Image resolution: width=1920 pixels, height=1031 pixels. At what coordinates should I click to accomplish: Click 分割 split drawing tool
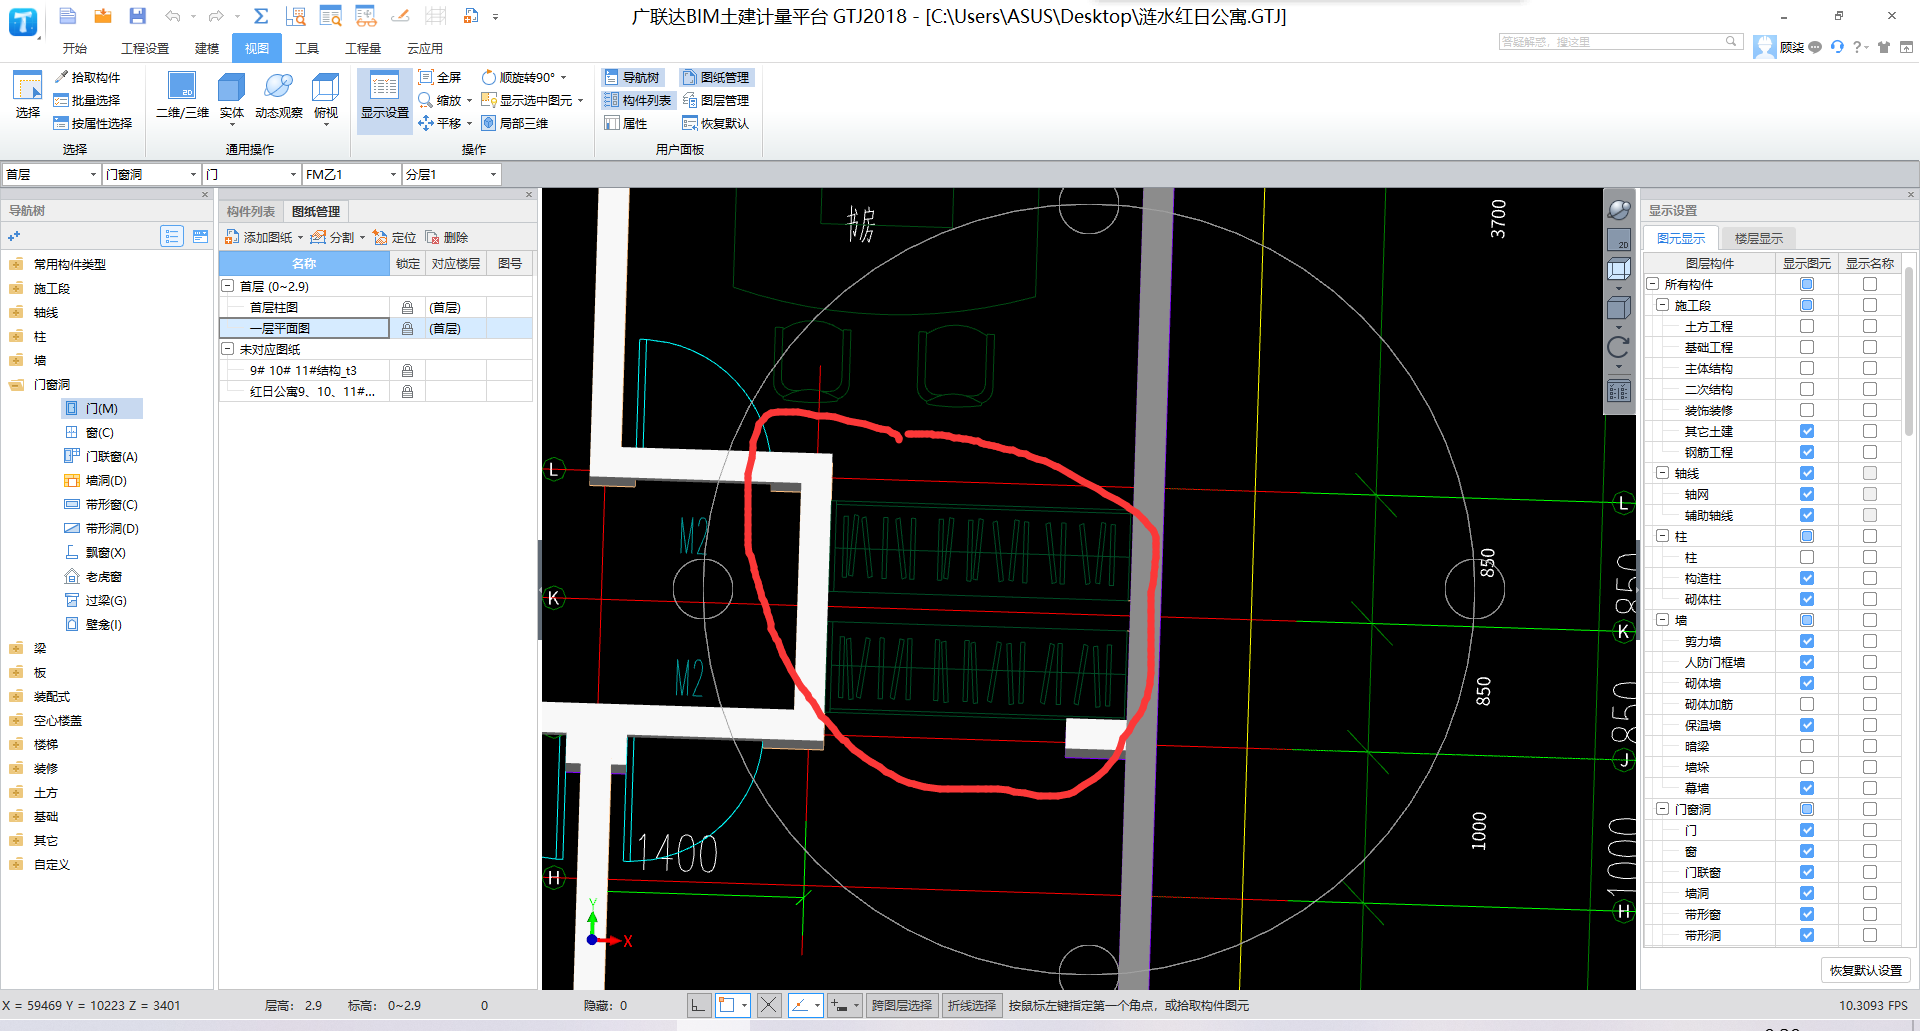(x=333, y=237)
